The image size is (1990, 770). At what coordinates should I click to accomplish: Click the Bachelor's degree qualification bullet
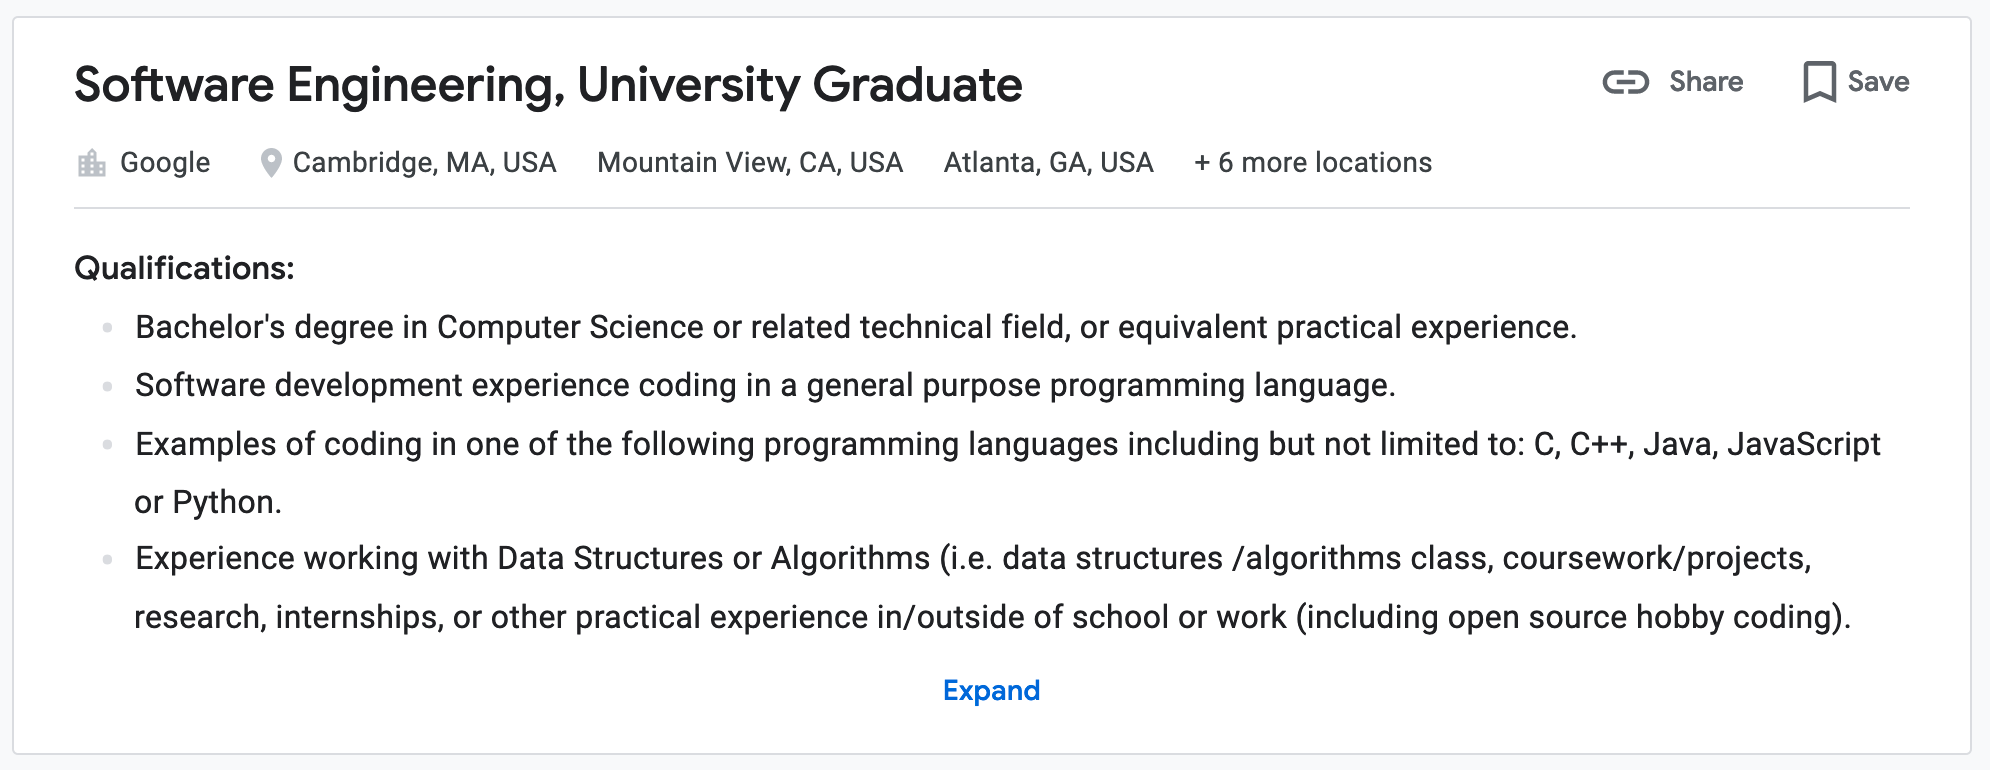click(x=856, y=327)
